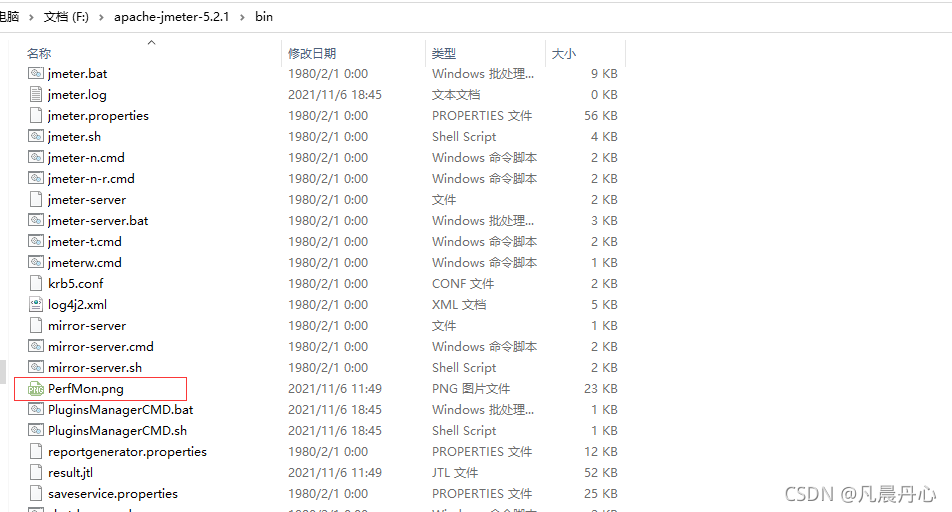The image size is (952, 512).
Task: Navigate to apache-jmeter-5.2.1 breadcrumb folder
Action: click(x=172, y=16)
